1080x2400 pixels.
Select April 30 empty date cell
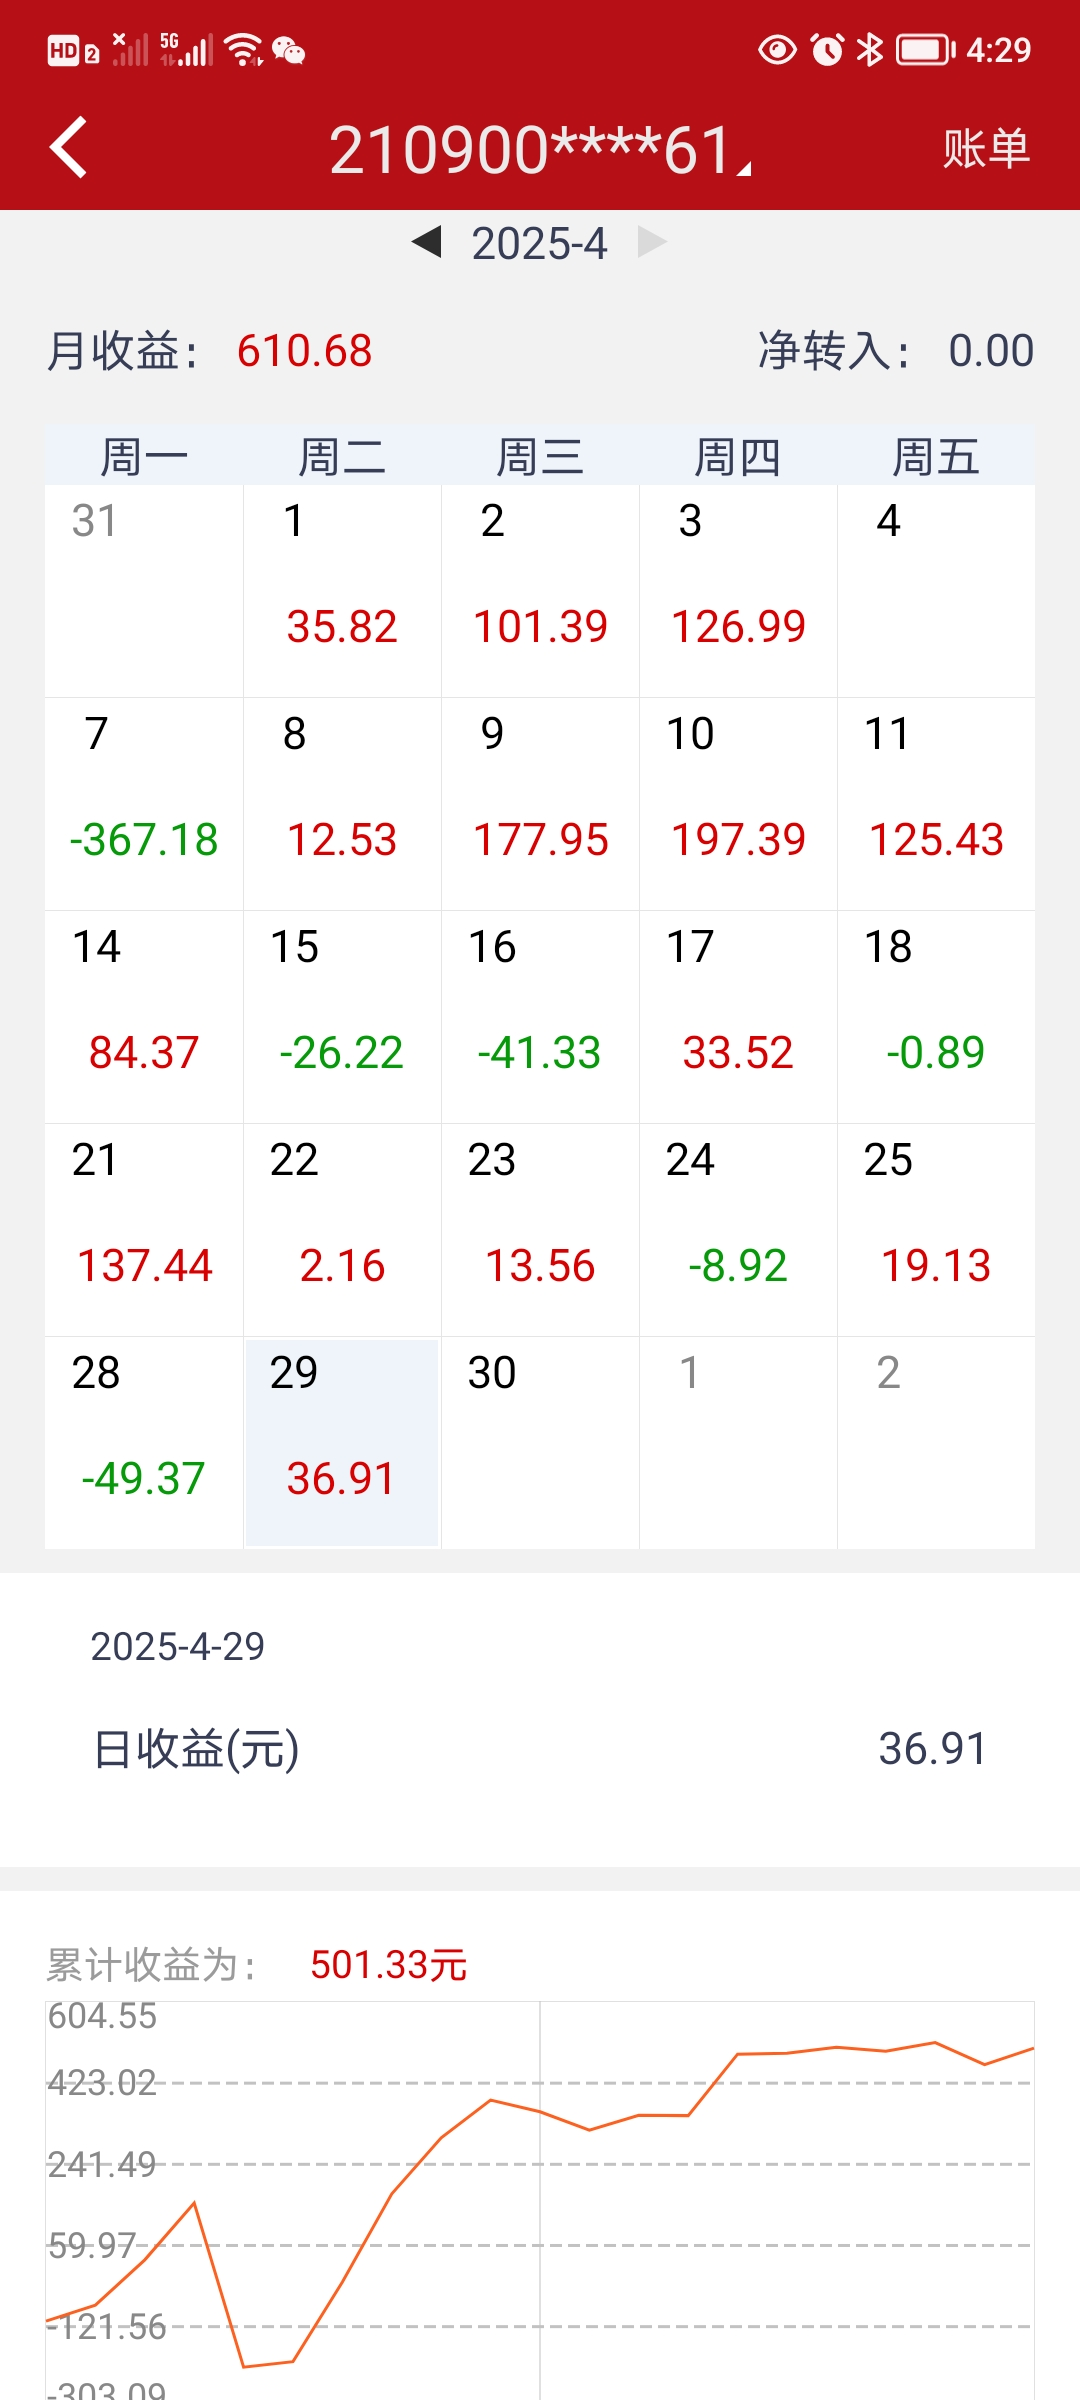(540, 1442)
